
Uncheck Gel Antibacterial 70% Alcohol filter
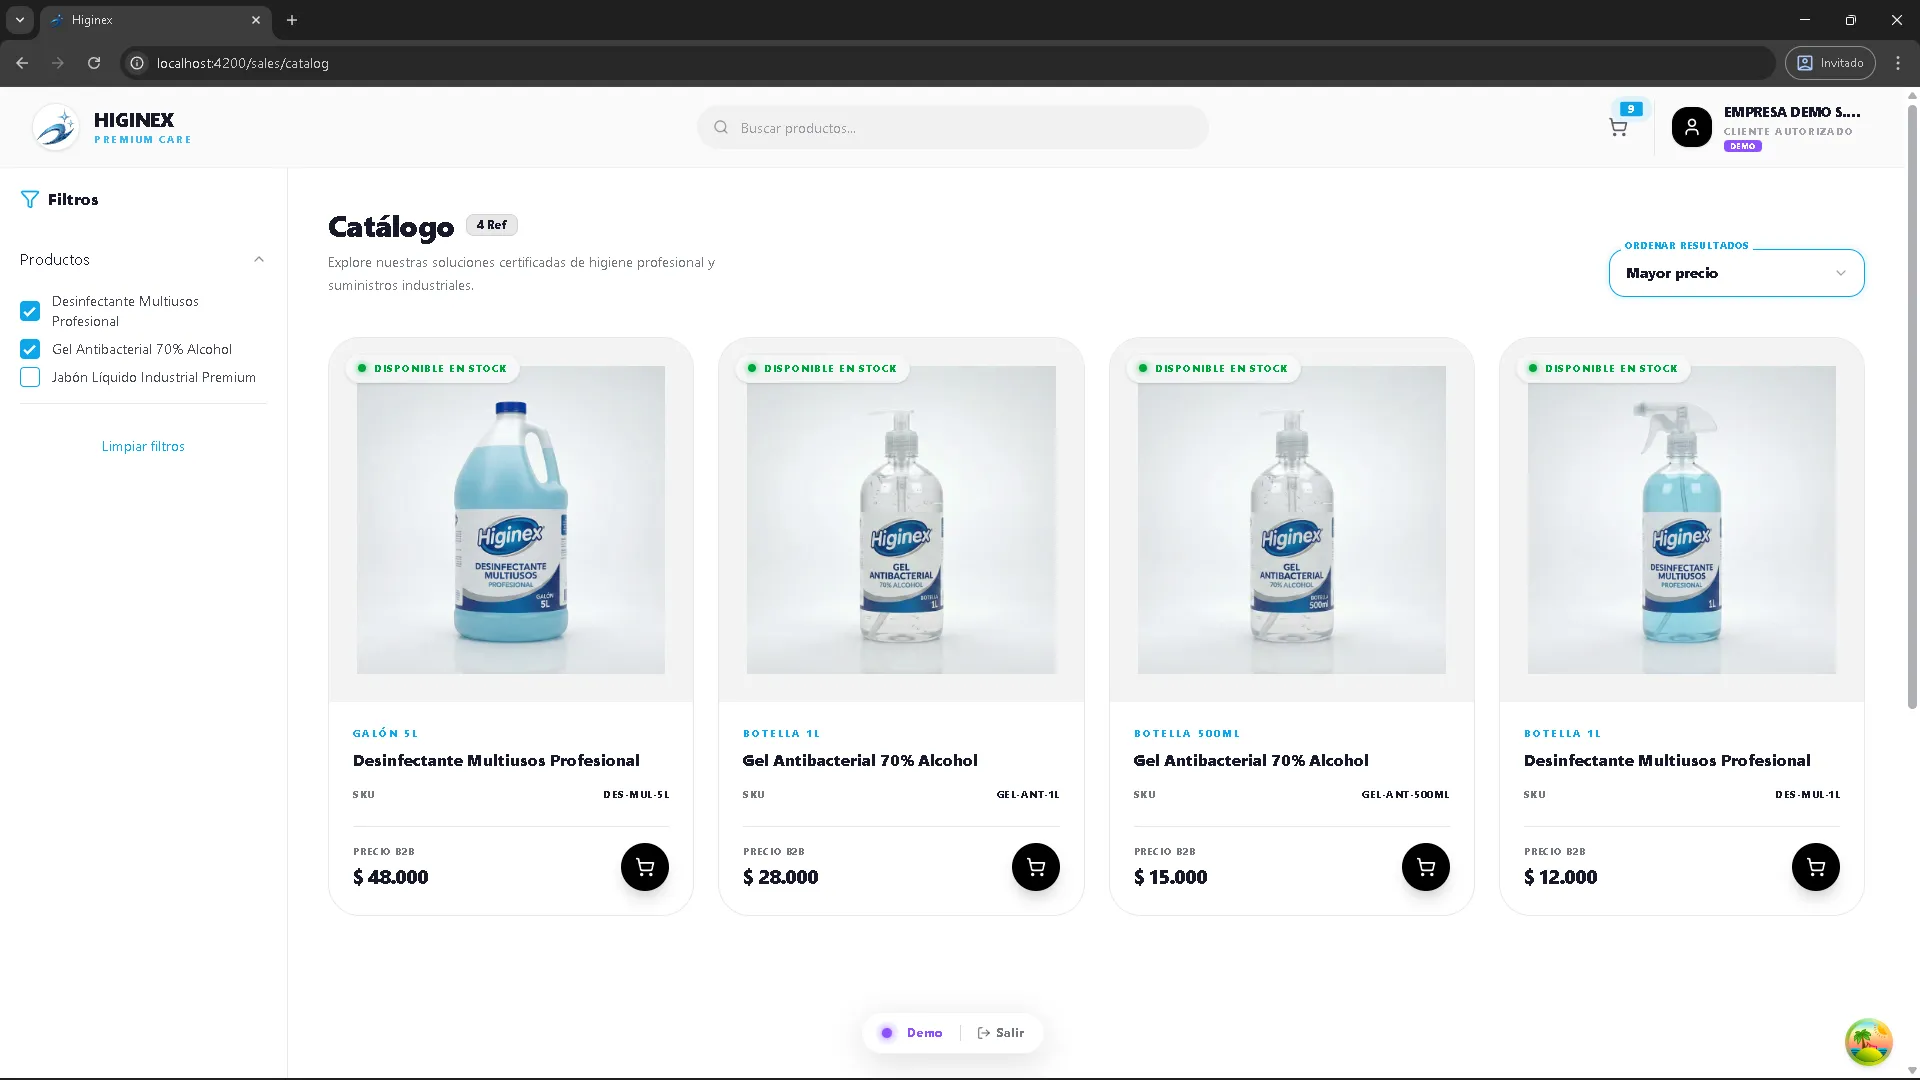tap(29, 349)
